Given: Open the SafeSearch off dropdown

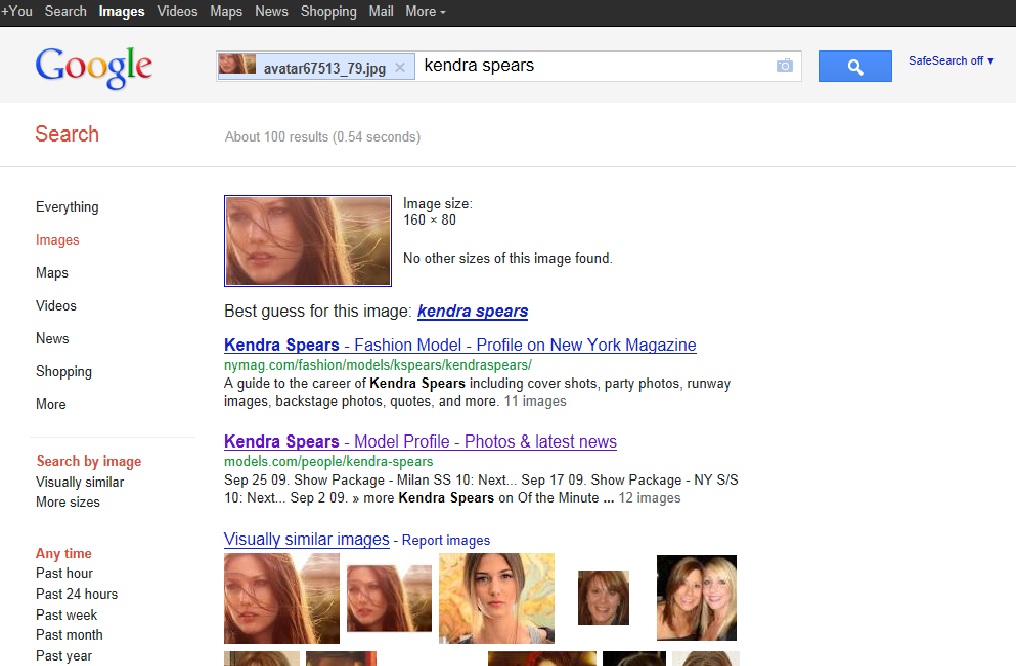Looking at the screenshot, I should (950, 61).
